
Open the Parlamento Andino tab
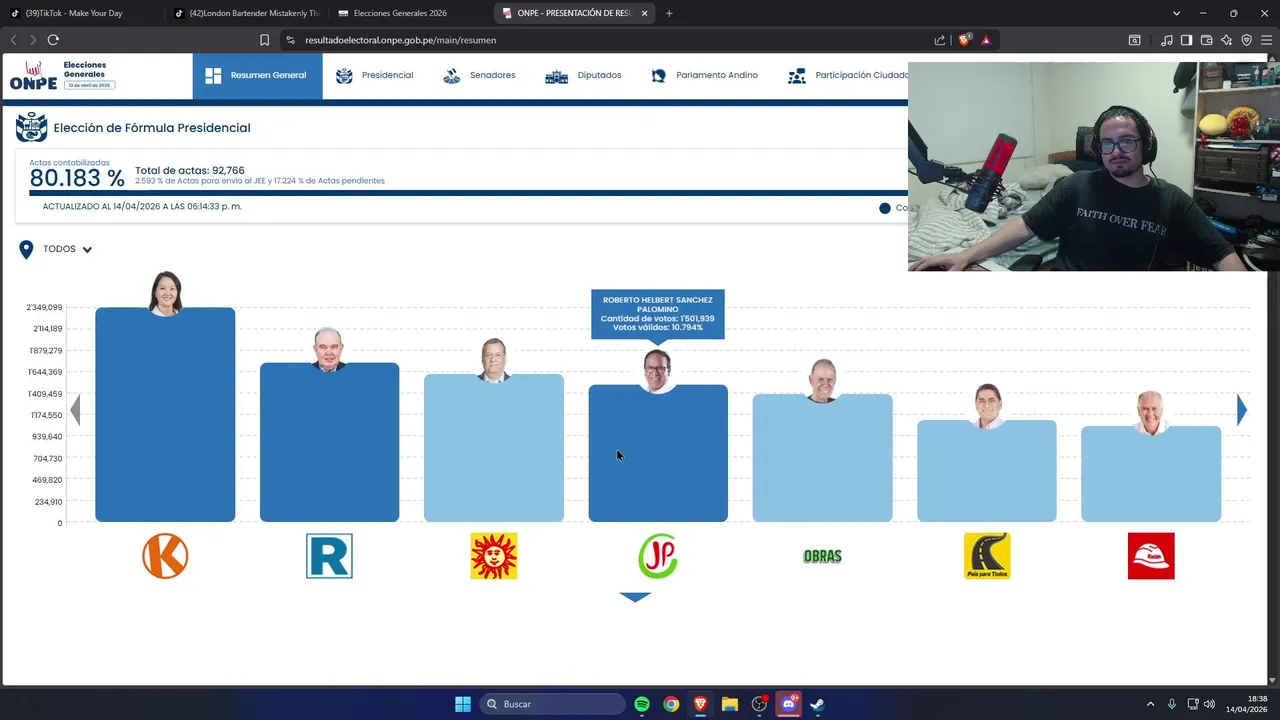pos(704,76)
